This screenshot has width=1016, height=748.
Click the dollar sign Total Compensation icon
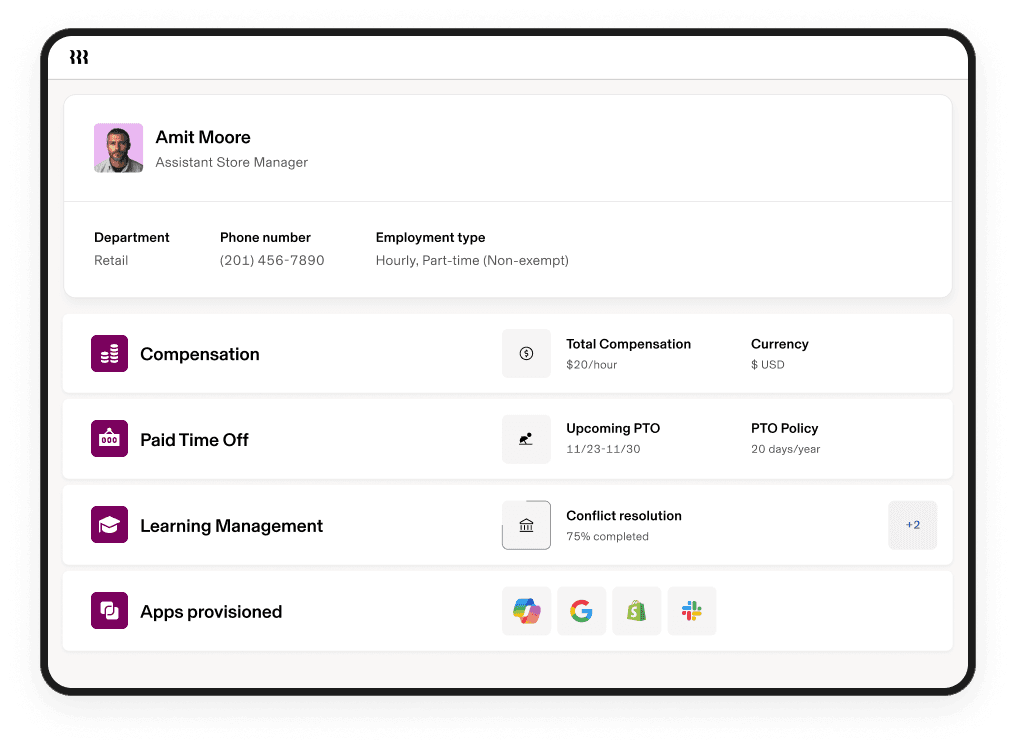pyautogui.click(x=526, y=353)
